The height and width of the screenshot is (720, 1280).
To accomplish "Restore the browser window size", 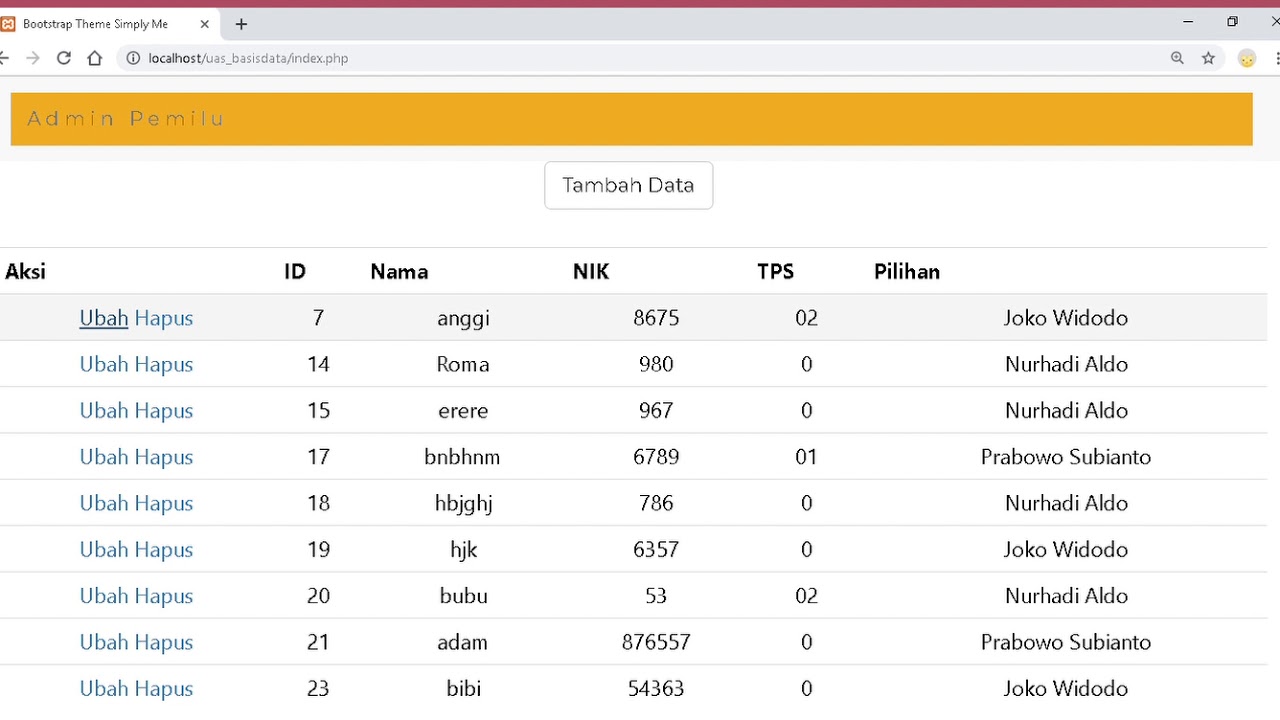I will pyautogui.click(x=1232, y=22).
